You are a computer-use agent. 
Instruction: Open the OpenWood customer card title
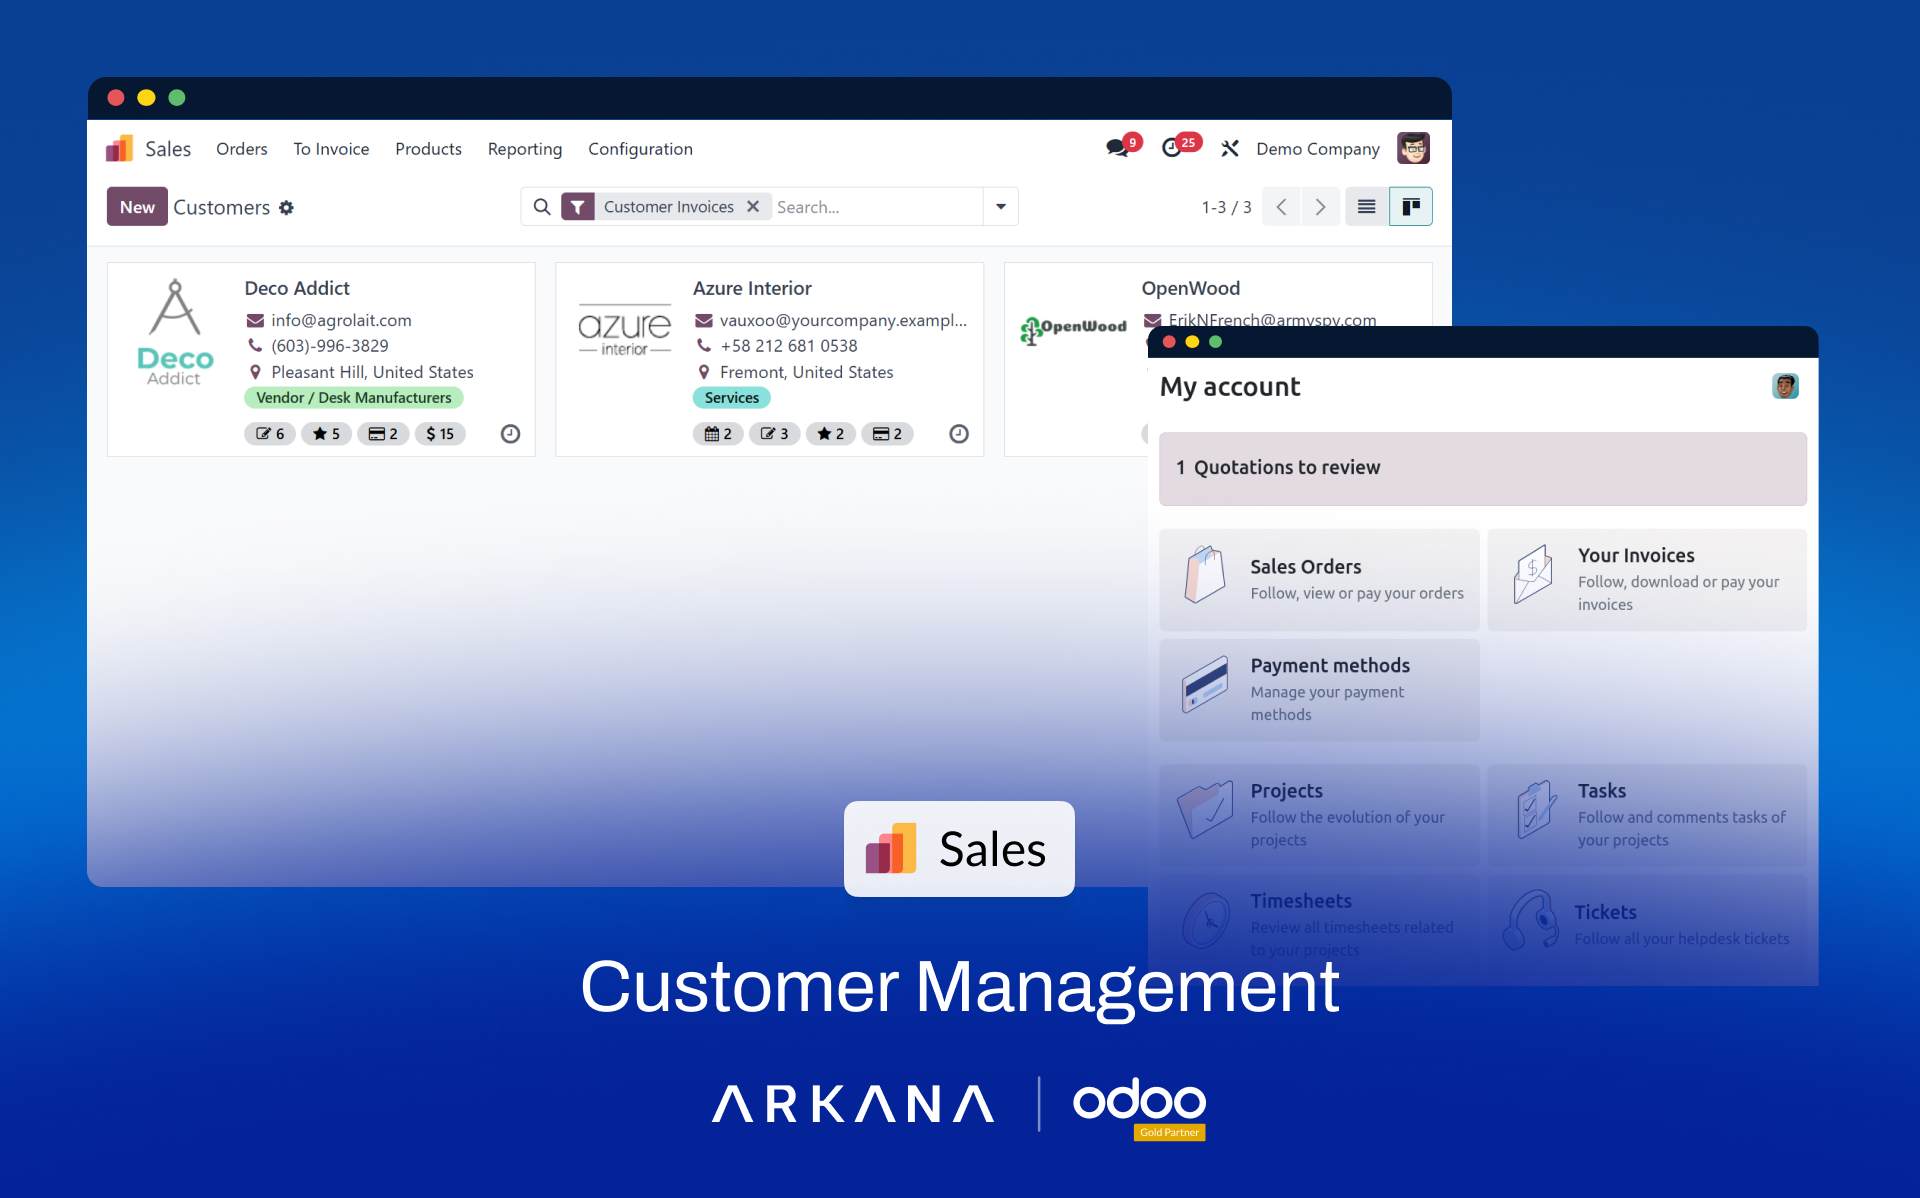1191,288
